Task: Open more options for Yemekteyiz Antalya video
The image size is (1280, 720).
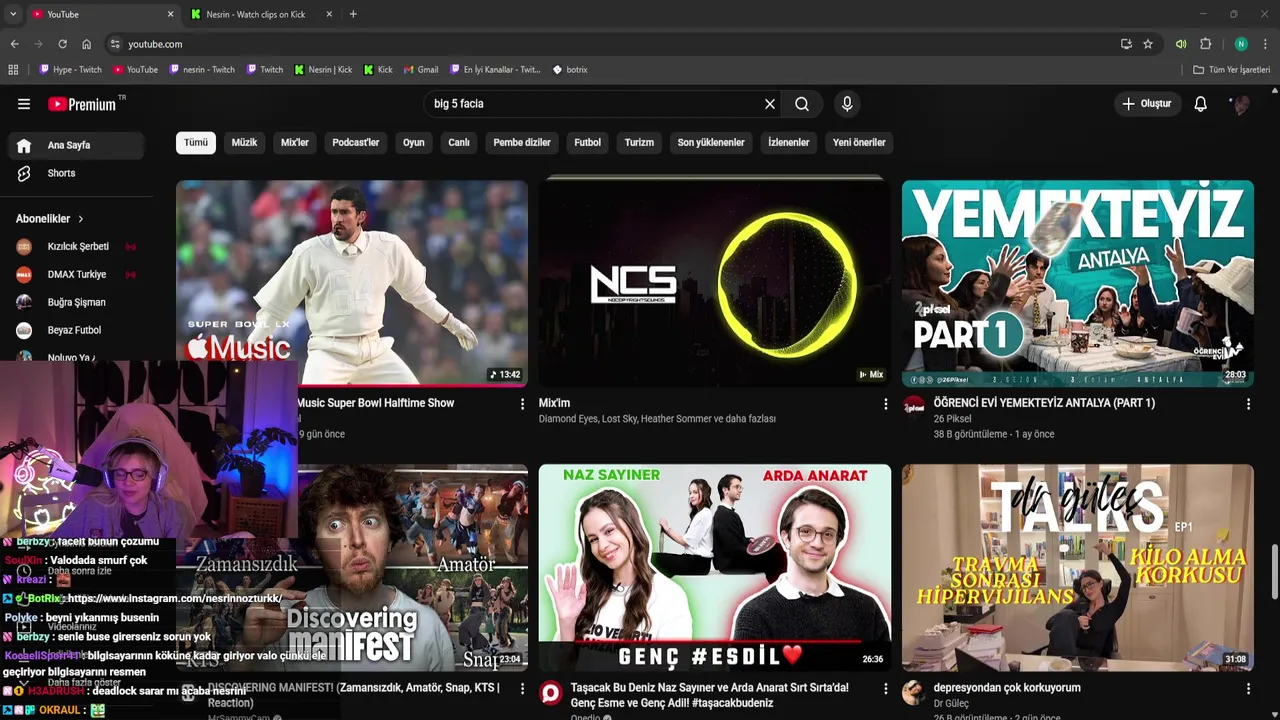Action: pyautogui.click(x=1248, y=404)
